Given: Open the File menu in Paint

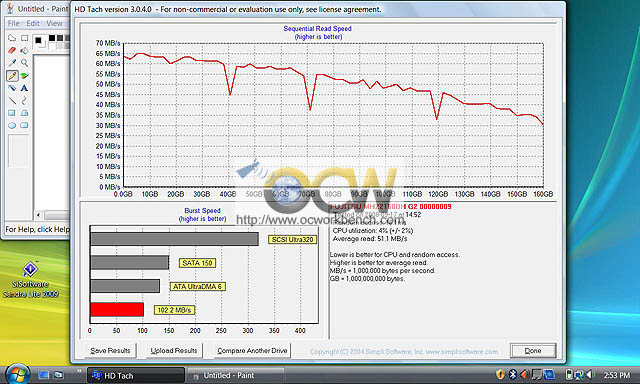Looking at the screenshot, I should coord(13,23).
